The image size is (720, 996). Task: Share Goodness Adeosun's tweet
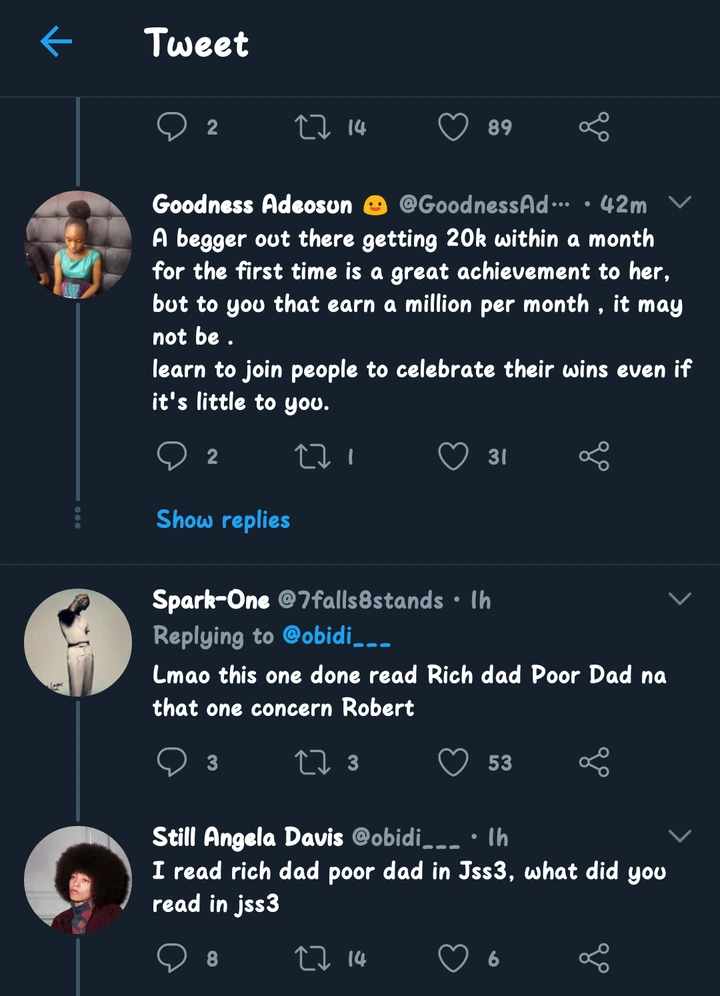tap(593, 457)
